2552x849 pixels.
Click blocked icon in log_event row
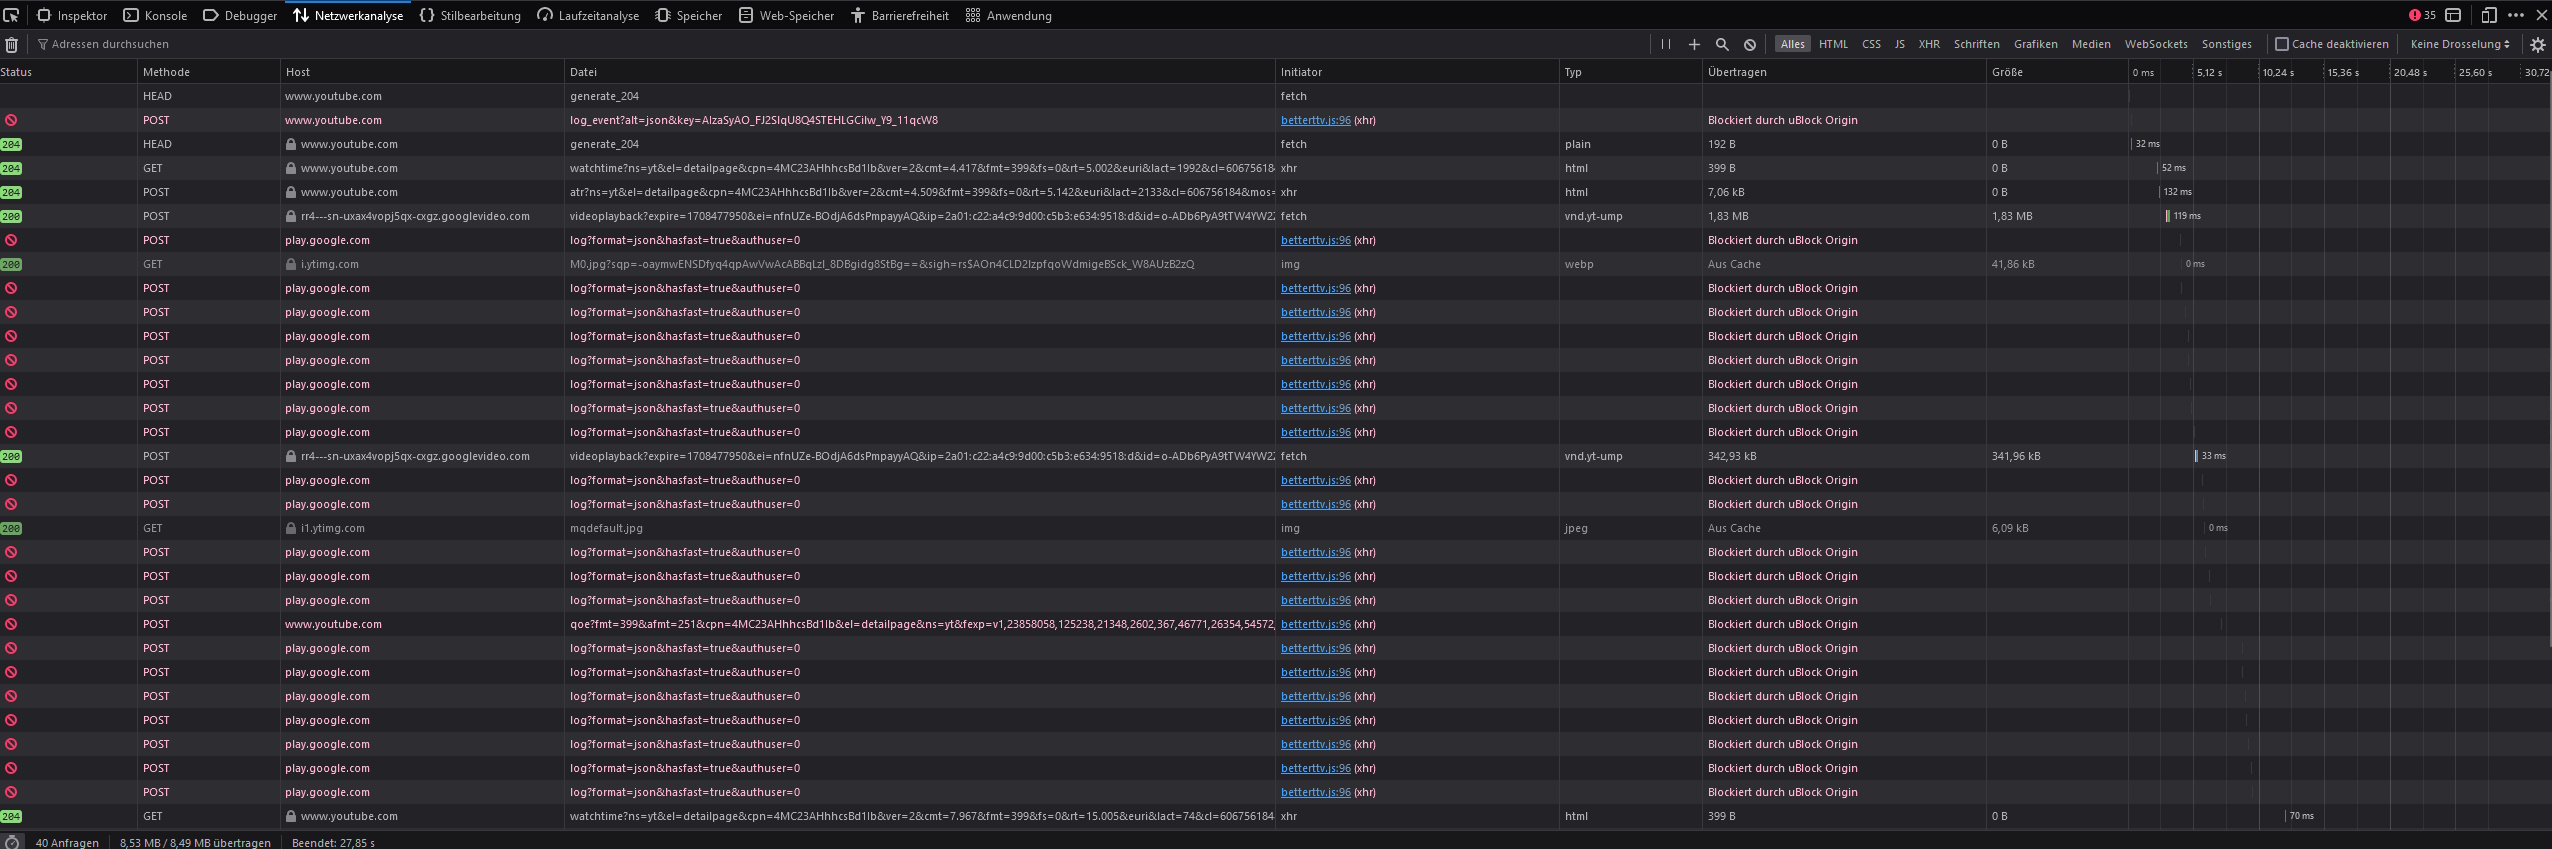click(x=11, y=120)
